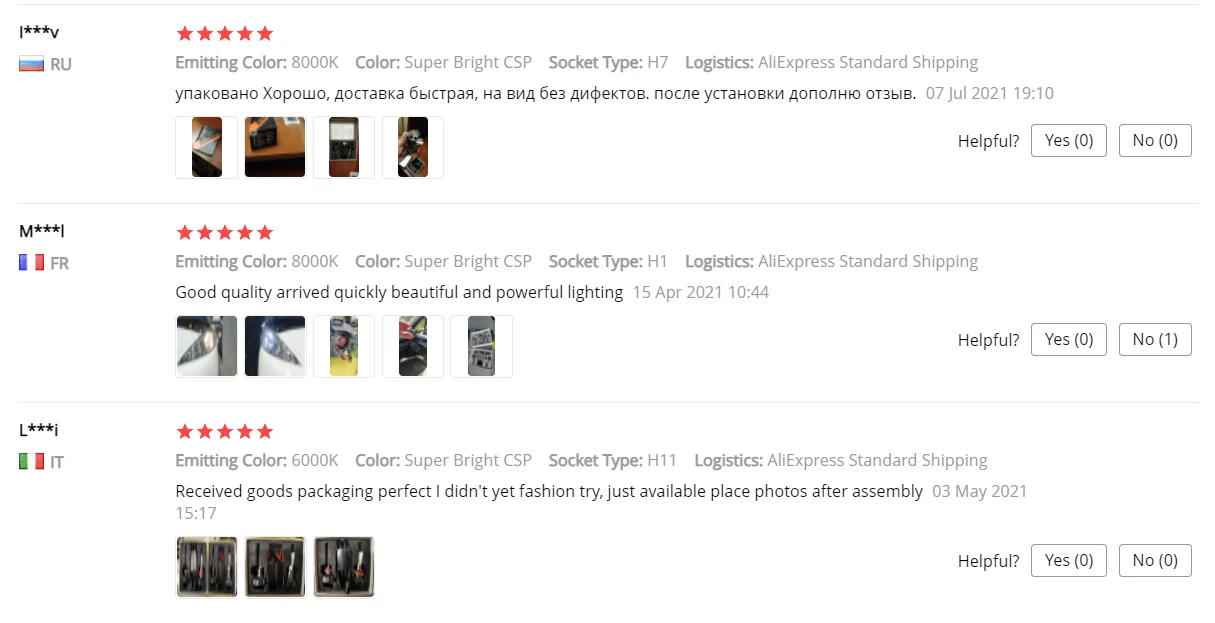Vote No (0) on Italian review
Image resolution: width=1215 pixels, height=623 pixels.
pos(1155,560)
